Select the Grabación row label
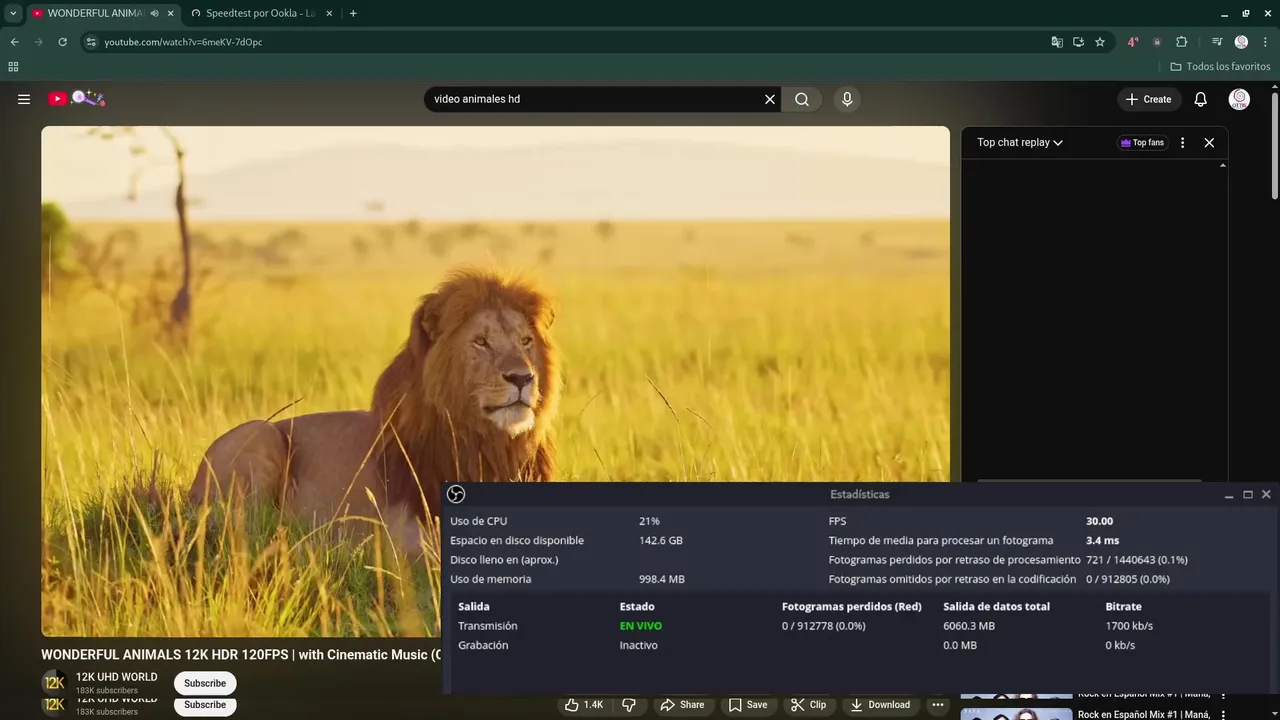Image resolution: width=1280 pixels, height=720 pixels. click(x=483, y=645)
